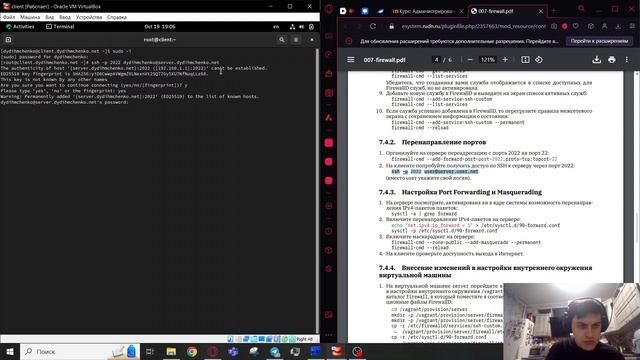Click the volume icon in GNOME top bar
The width and height of the screenshot is (640, 360).
302,27
